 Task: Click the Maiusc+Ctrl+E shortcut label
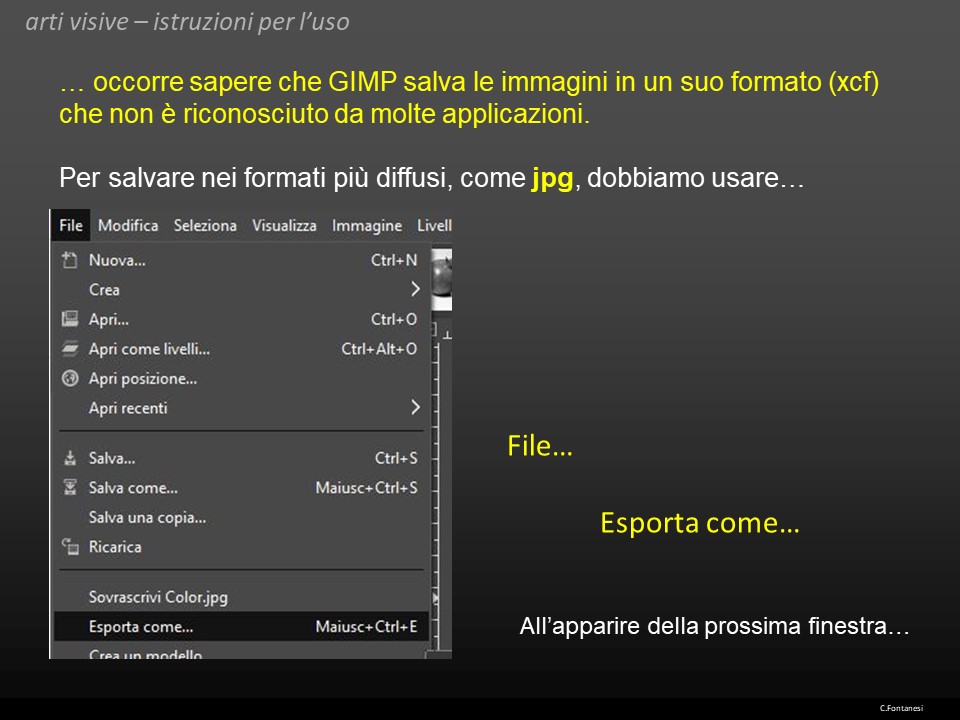367,626
